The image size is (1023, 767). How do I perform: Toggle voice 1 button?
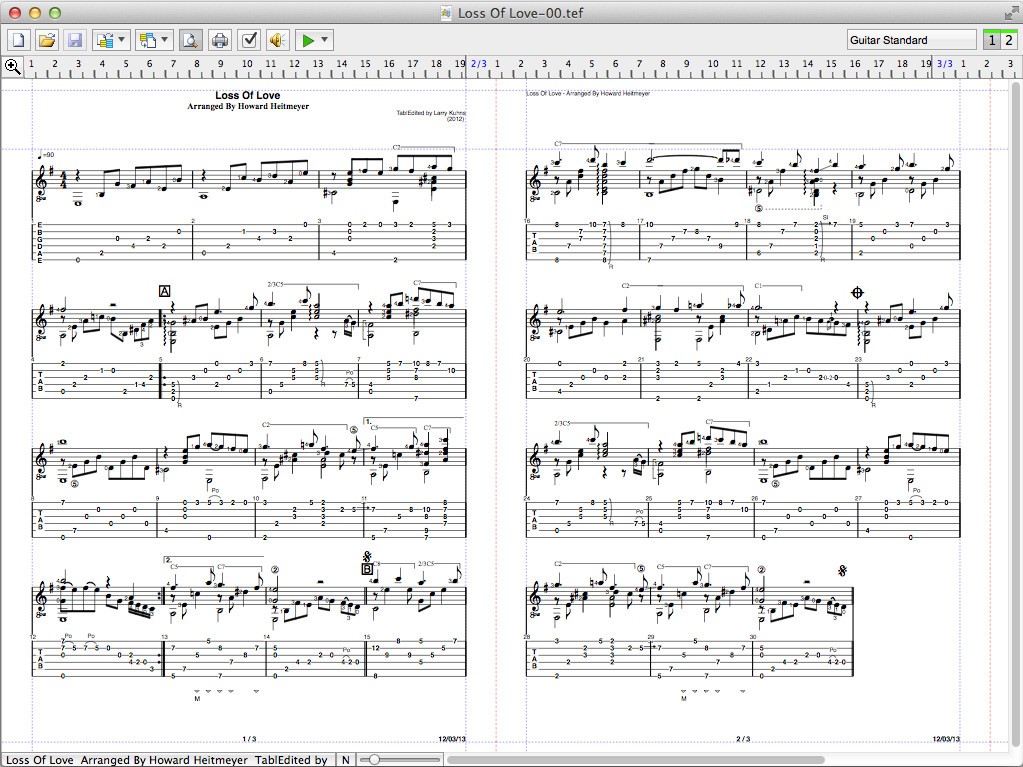[x=992, y=40]
